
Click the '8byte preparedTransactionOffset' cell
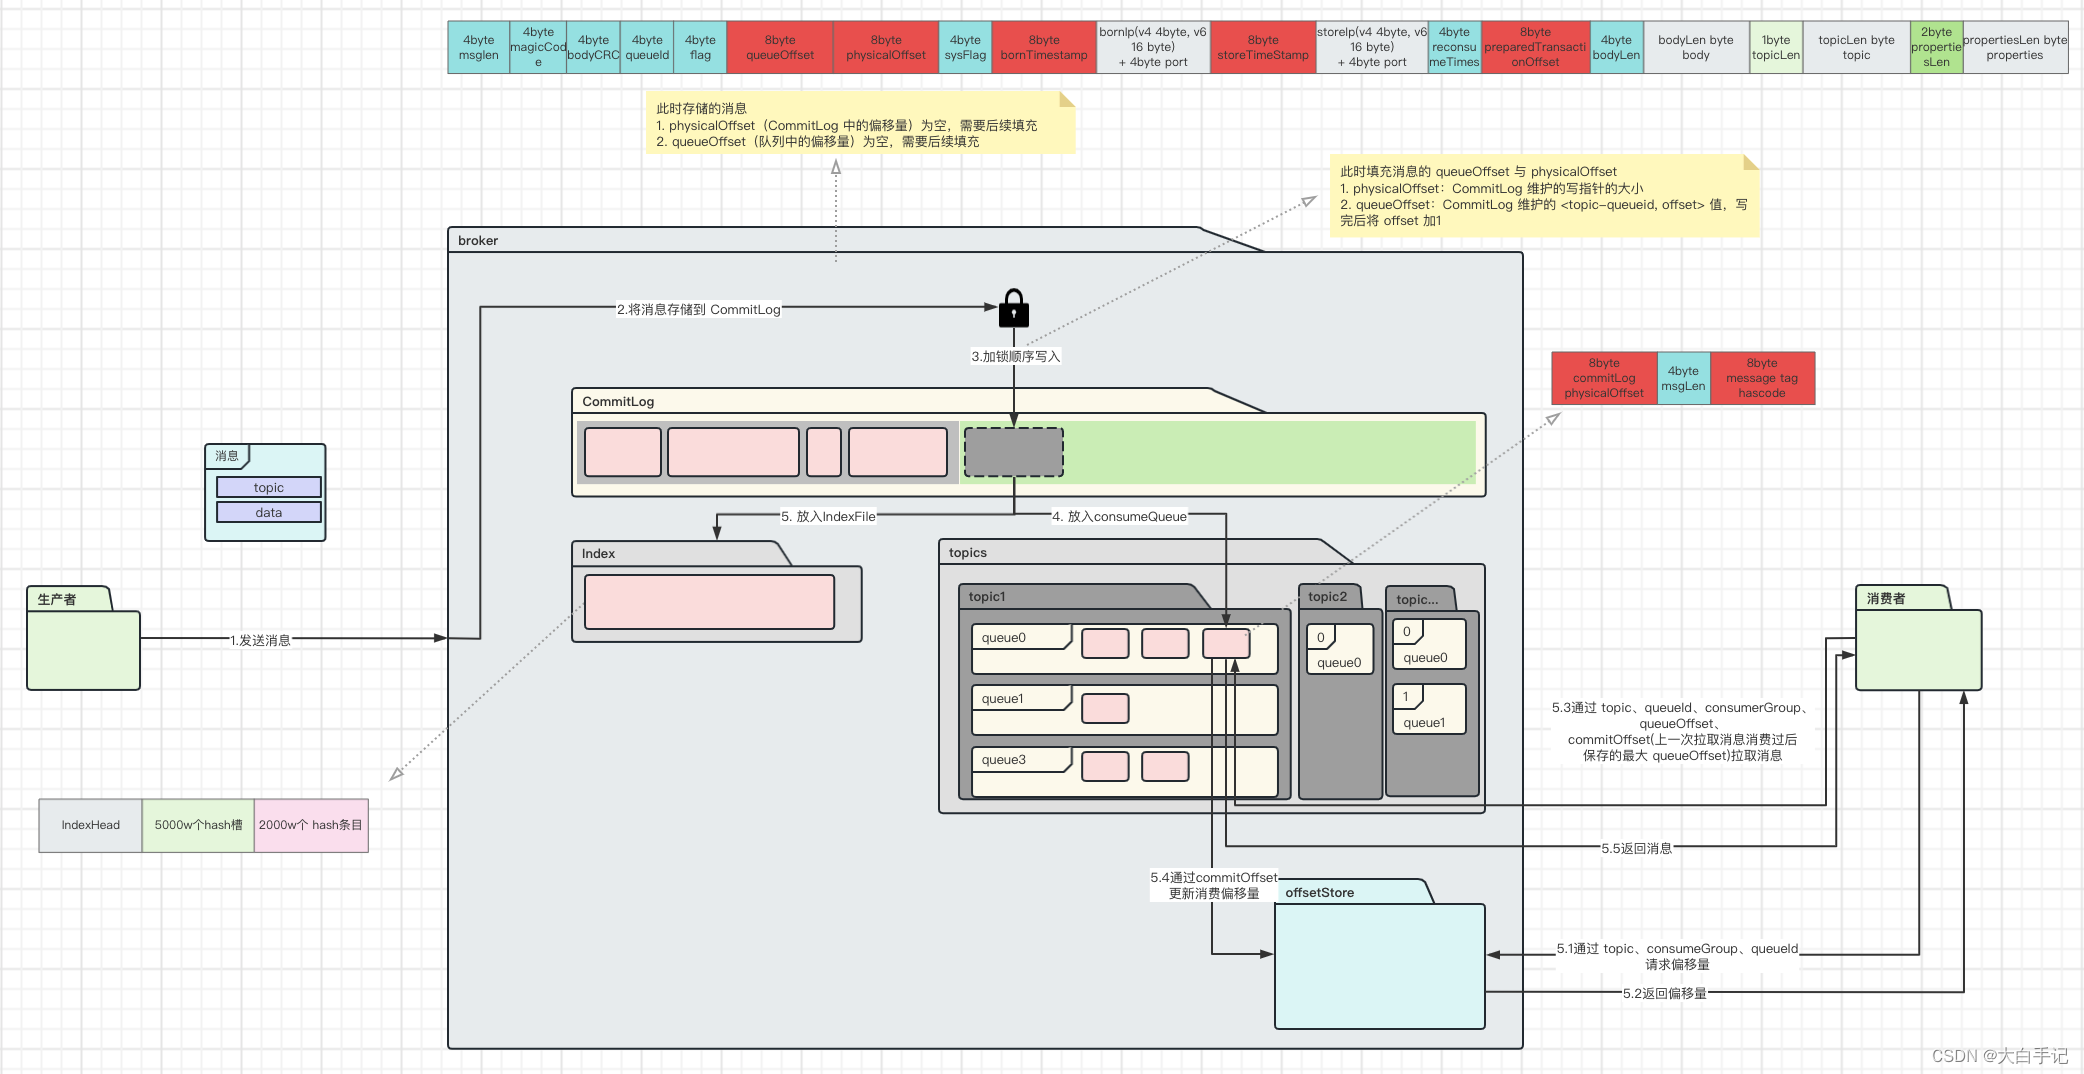(1535, 47)
